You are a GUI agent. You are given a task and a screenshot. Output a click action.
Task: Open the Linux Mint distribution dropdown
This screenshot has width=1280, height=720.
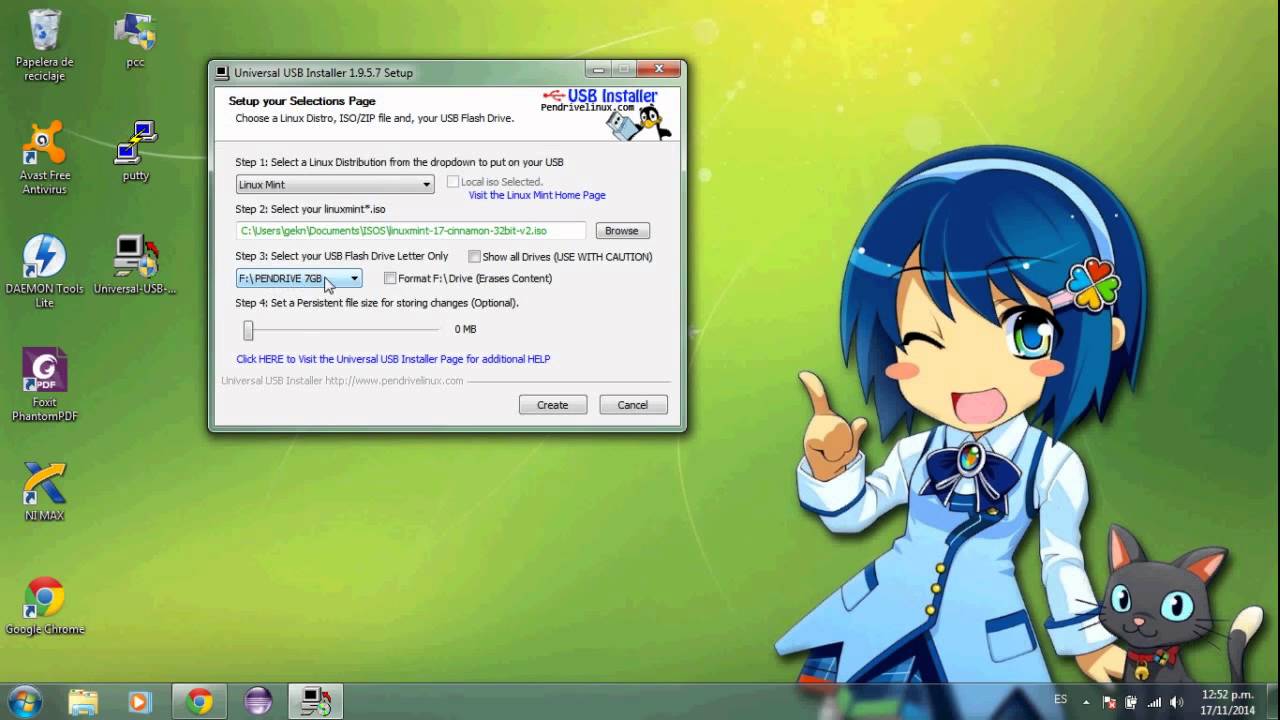pos(335,184)
